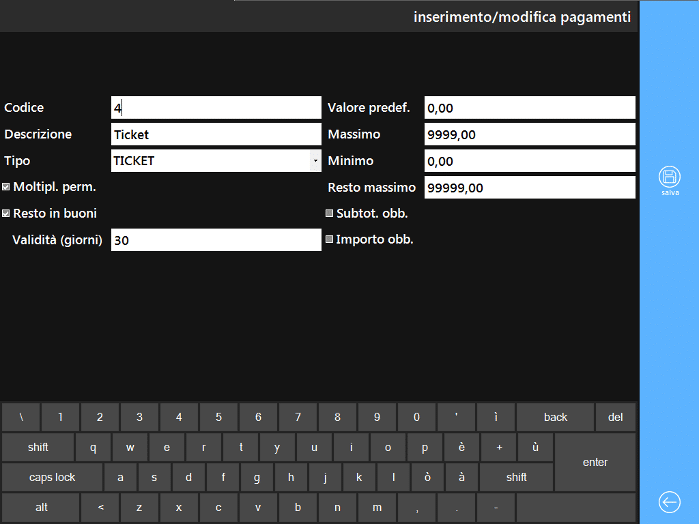Tap the backslash key
This screenshot has height=524, width=700.
point(21,417)
